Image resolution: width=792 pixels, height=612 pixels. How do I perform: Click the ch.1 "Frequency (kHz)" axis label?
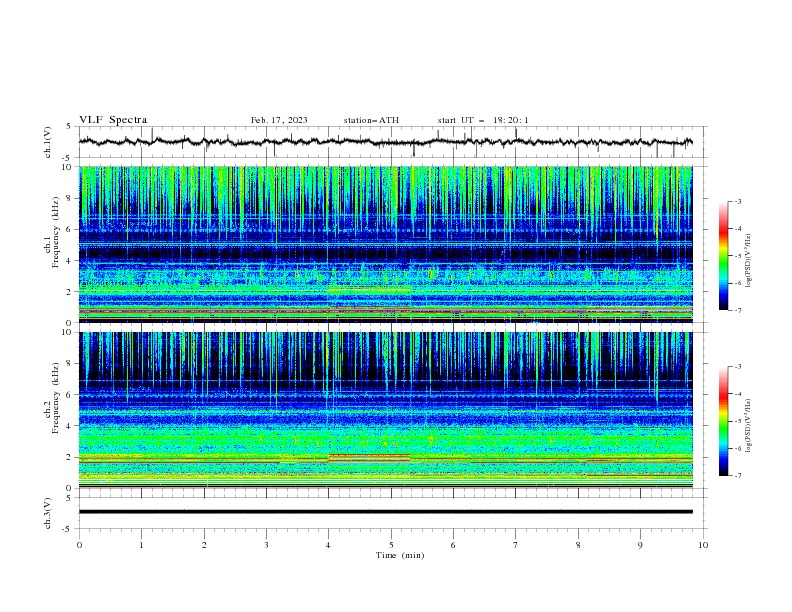coord(56,232)
